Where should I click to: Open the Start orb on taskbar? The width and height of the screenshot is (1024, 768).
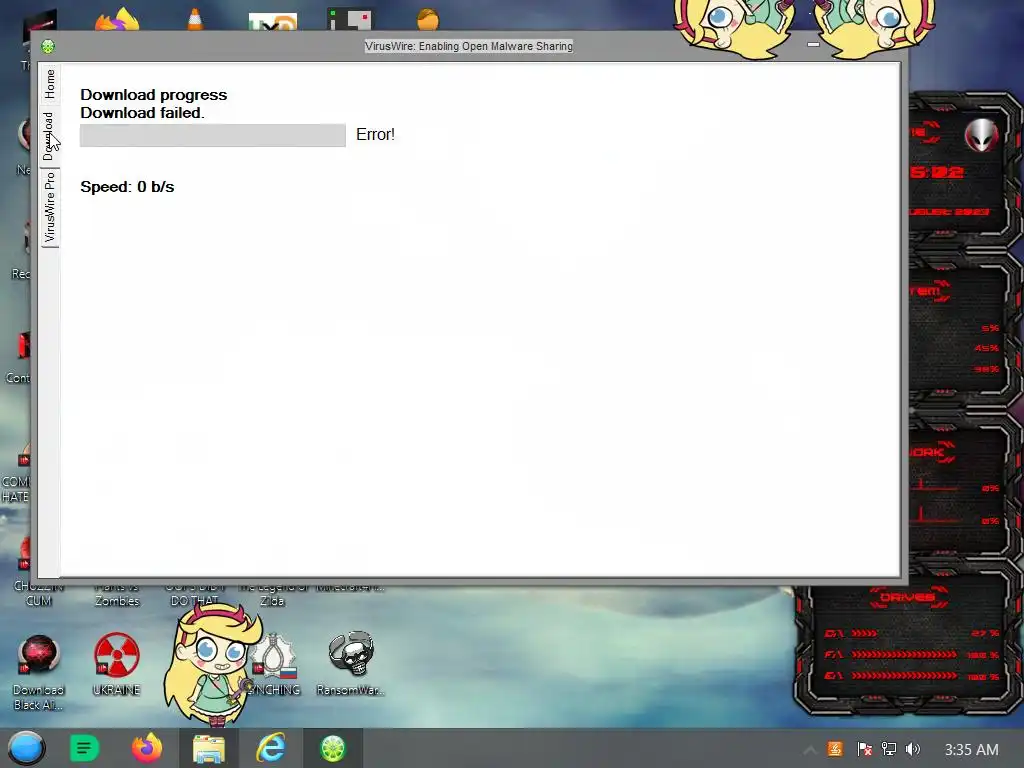pyautogui.click(x=26, y=748)
